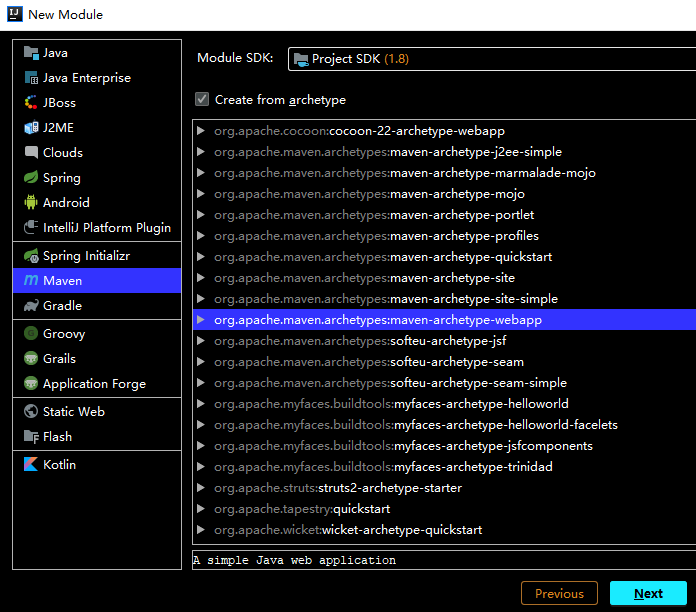The height and width of the screenshot is (612, 696).
Task: Select org.apache.tapestry:quickstart archetype
Action: 444,509
